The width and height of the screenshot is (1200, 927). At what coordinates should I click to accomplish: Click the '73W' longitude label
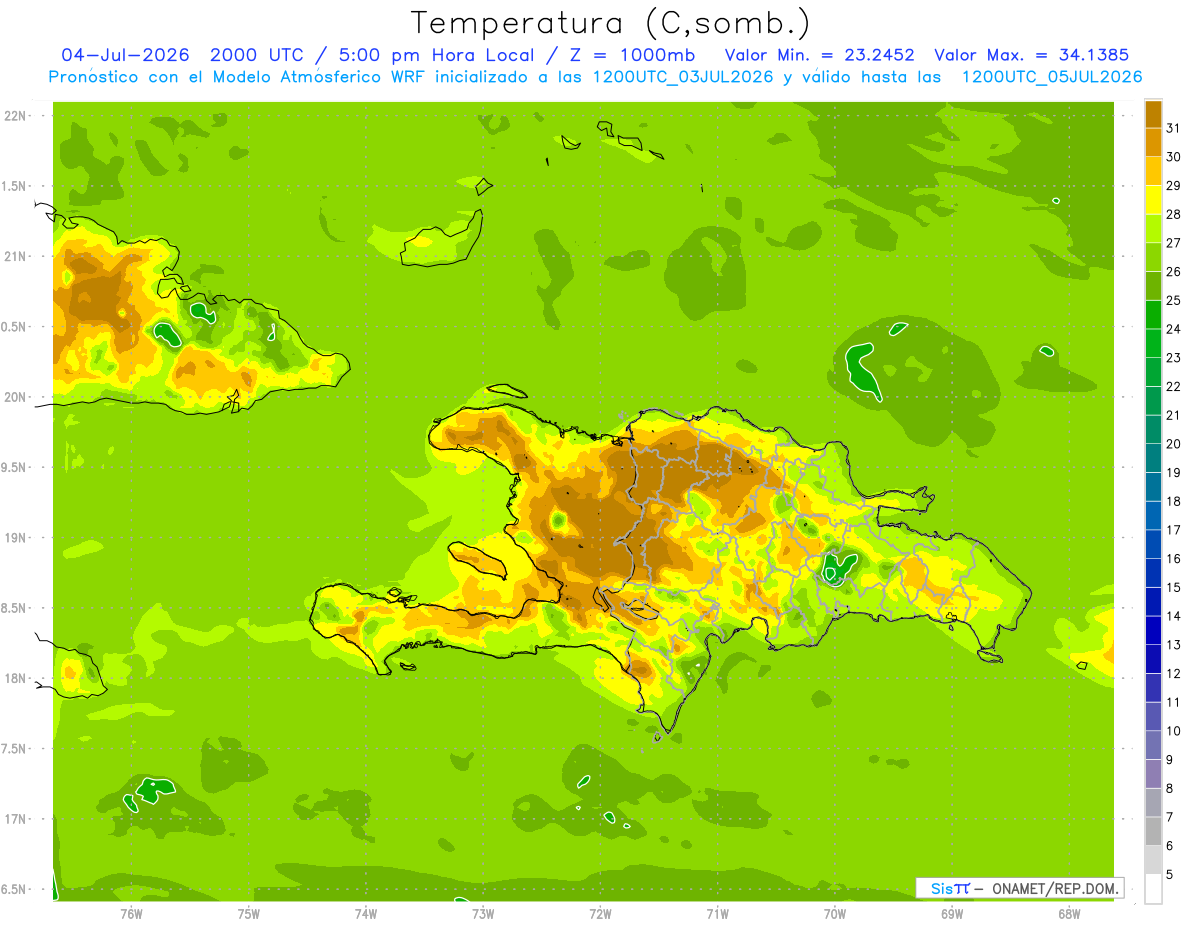pos(483,913)
